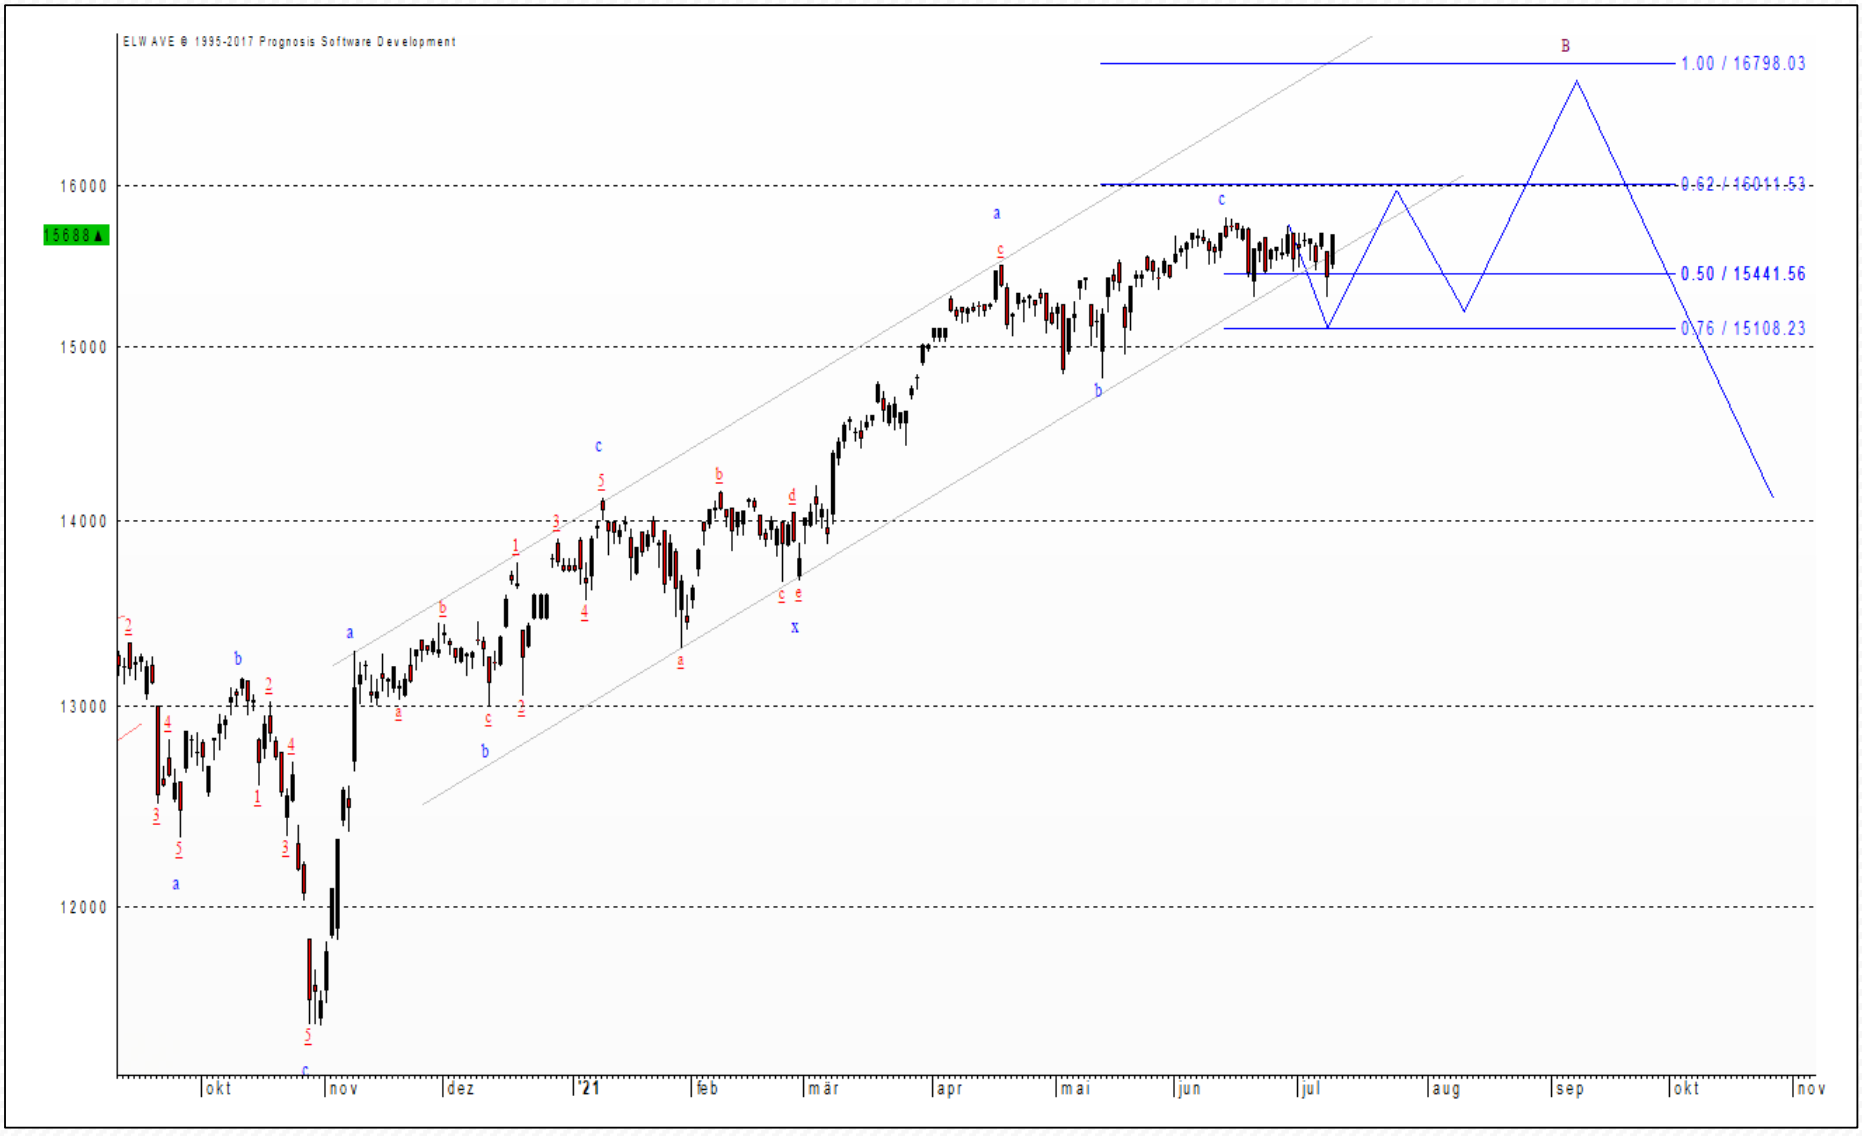Click the mai month label on time axis
The width and height of the screenshot is (1862, 1136).
1076,1089
